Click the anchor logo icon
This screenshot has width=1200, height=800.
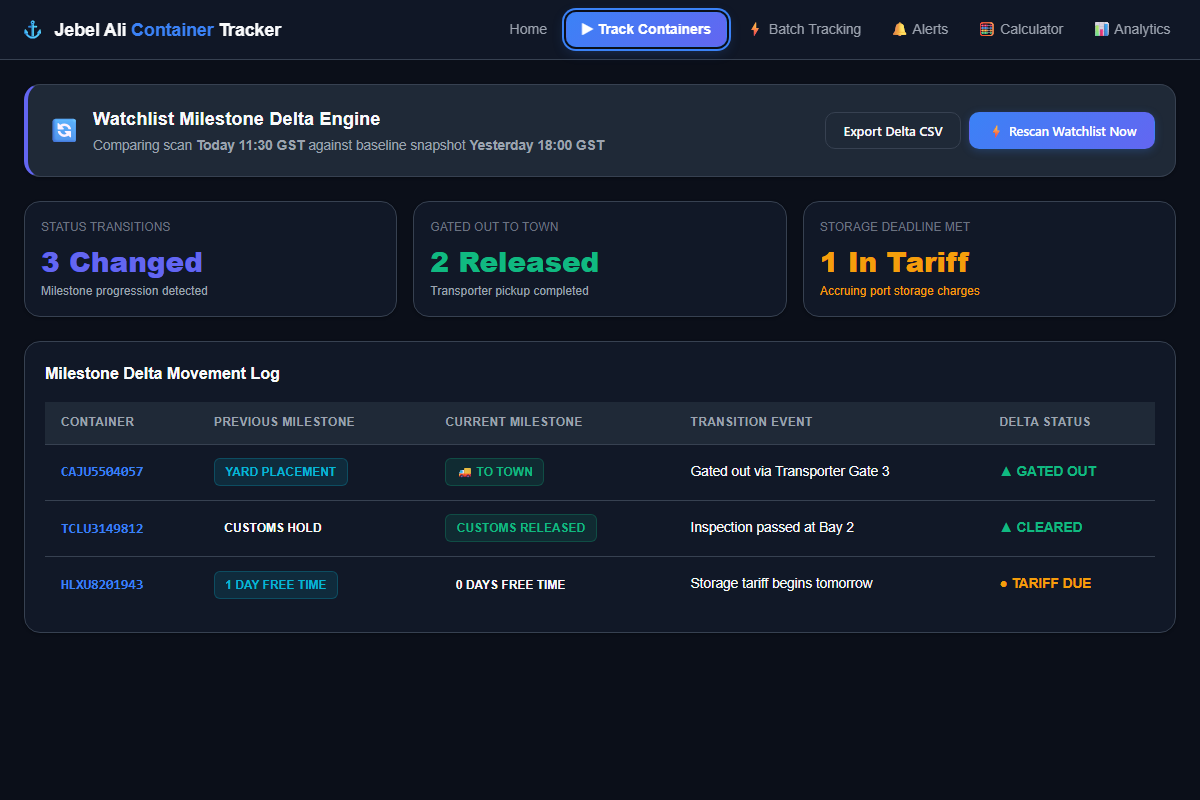pyautogui.click(x=33, y=30)
